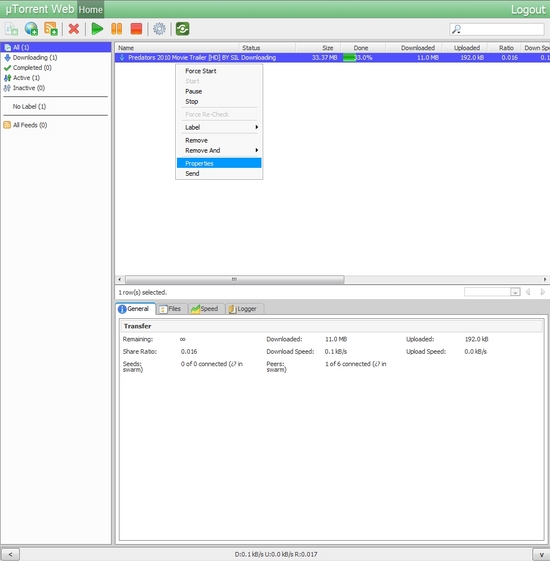Viewport: 550px width, 561px height.
Task: Switch to the Speed tab
Action: click(206, 309)
